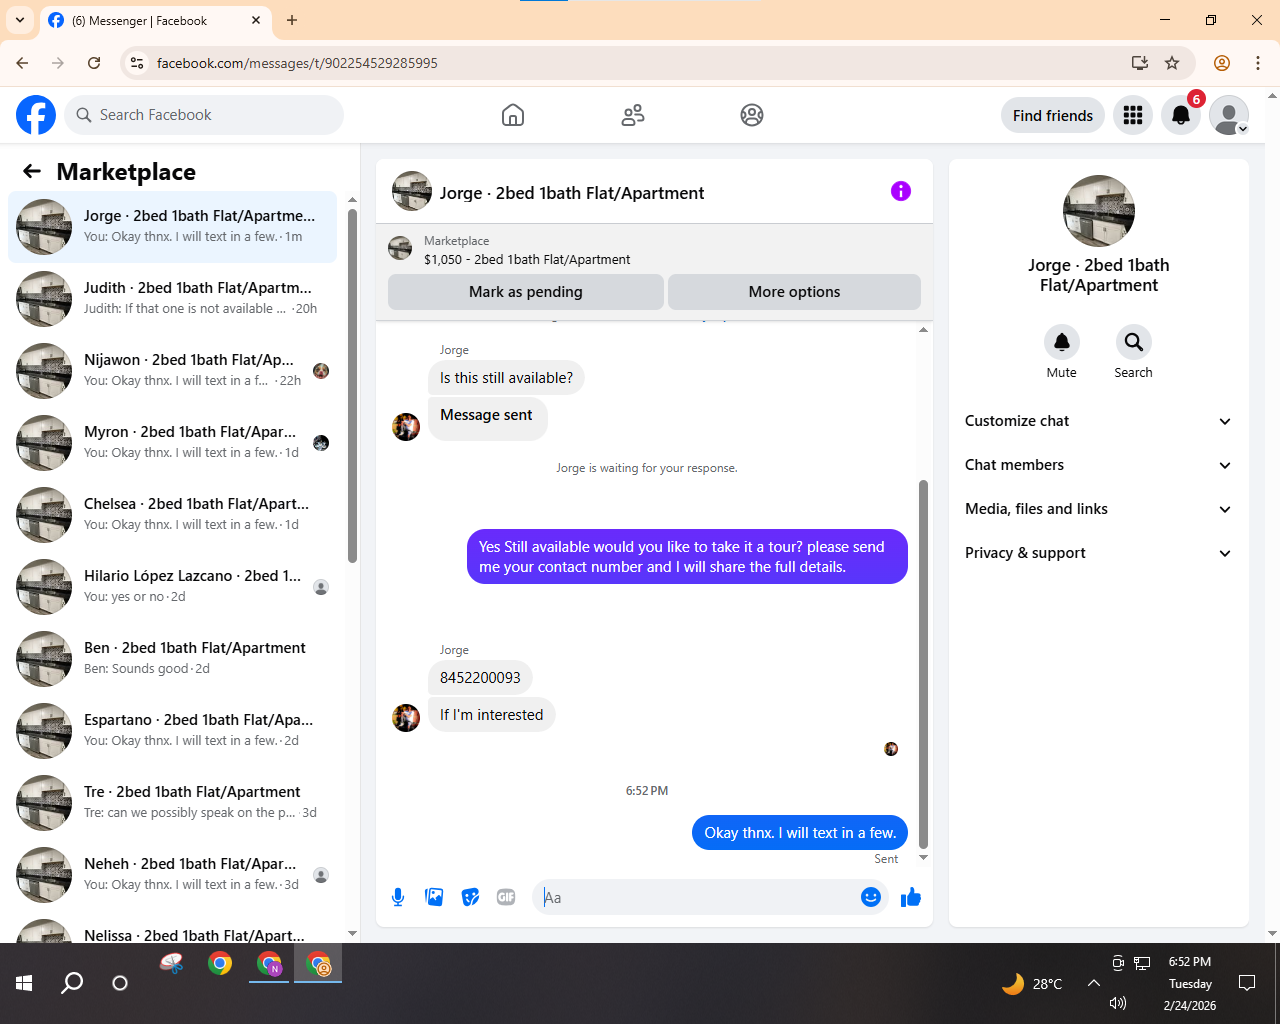Open Windows taskbar search
The image size is (1280, 1024).
tap(72, 983)
